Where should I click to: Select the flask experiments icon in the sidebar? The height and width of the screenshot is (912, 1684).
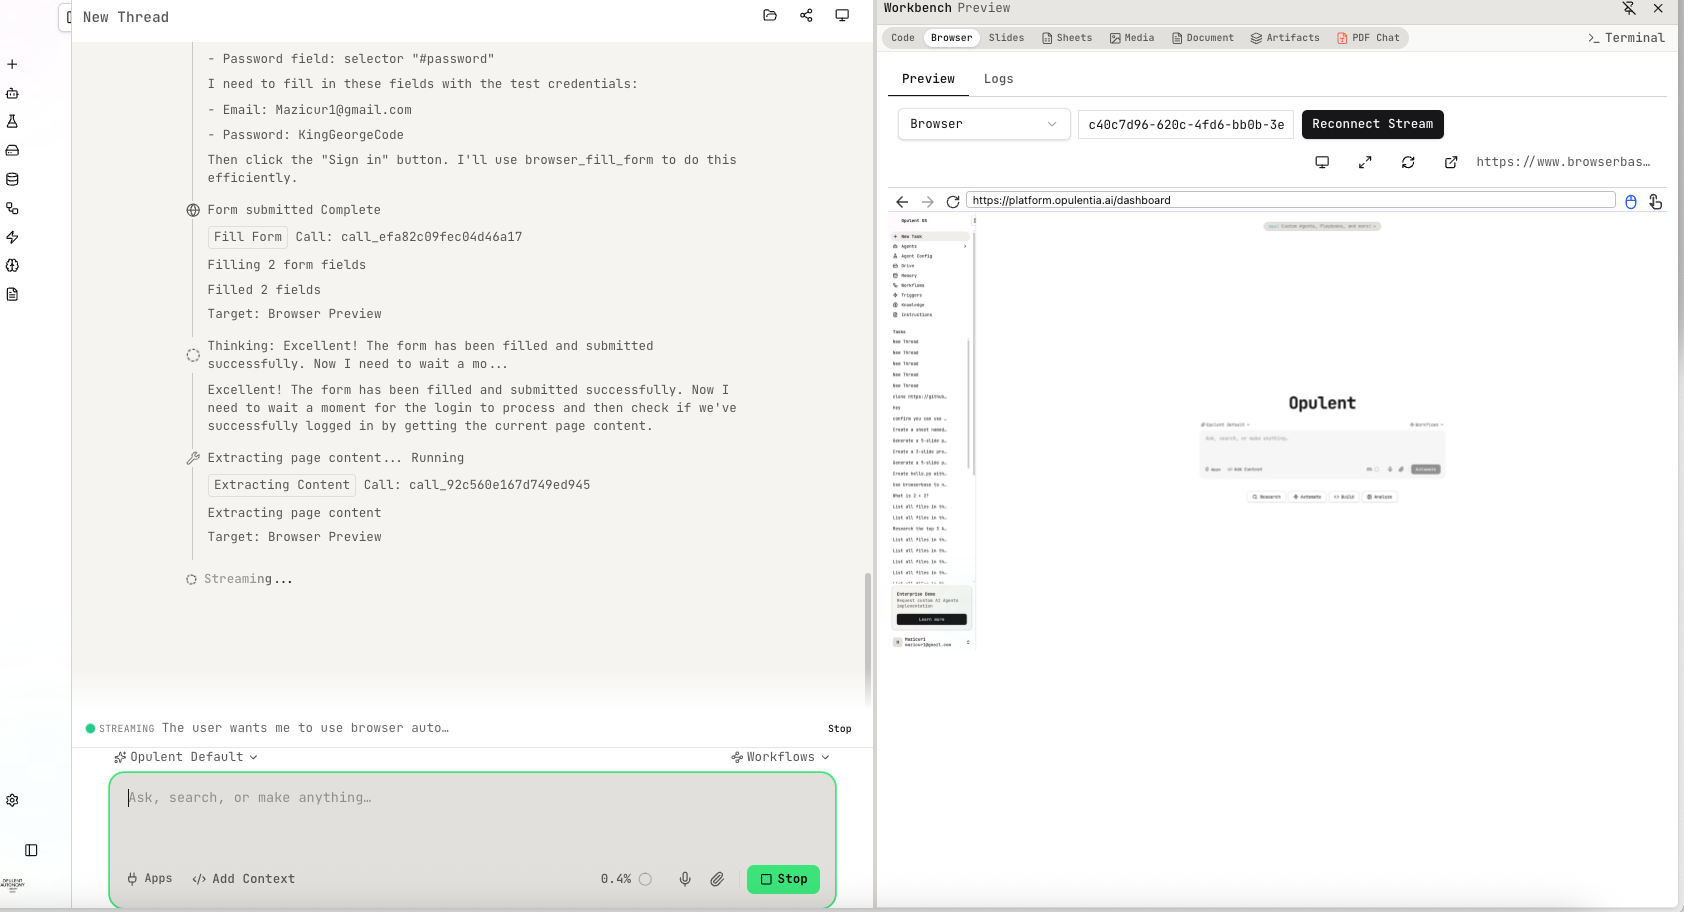12,120
